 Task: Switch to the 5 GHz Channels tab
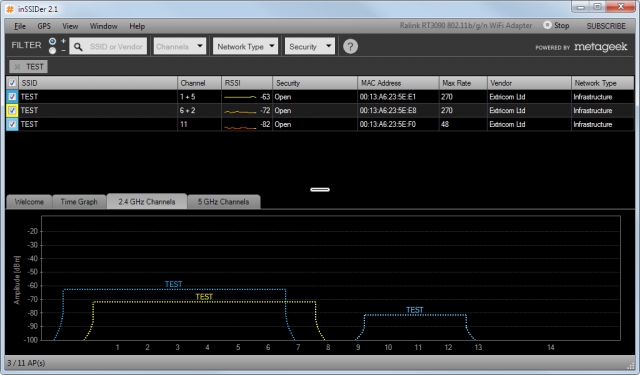click(x=223, y=202)
